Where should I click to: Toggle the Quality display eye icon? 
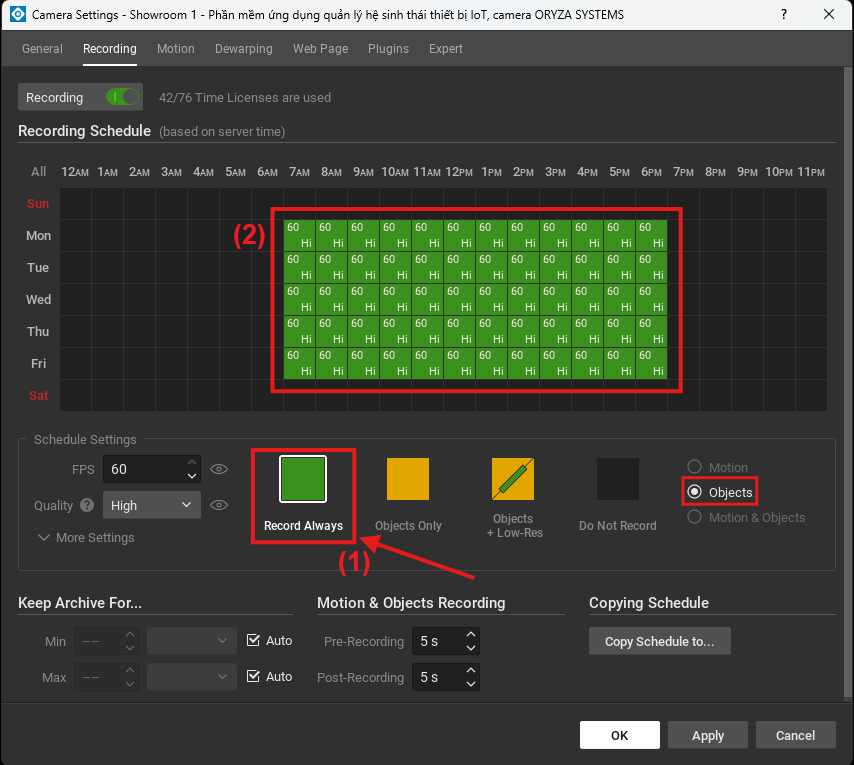click(x=219, y=505)
